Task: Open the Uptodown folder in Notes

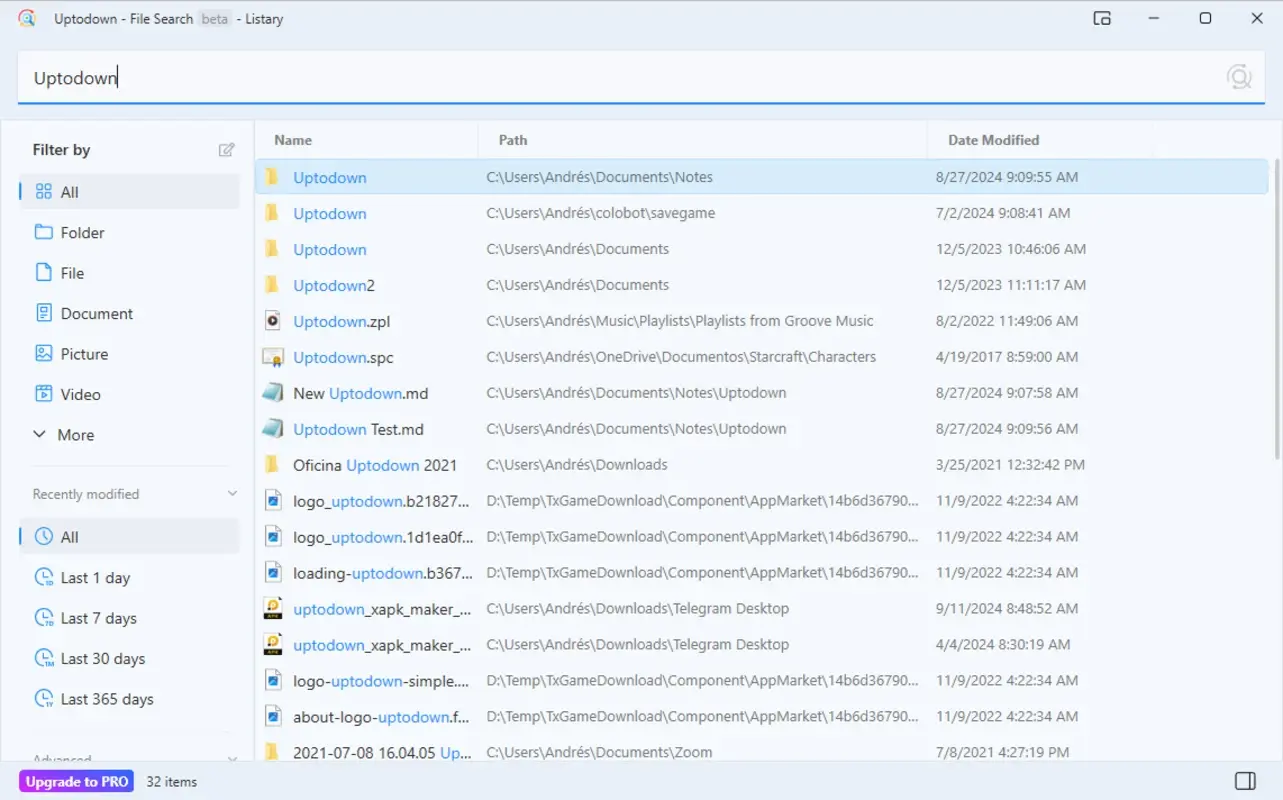Action: [x=330, y=177]
